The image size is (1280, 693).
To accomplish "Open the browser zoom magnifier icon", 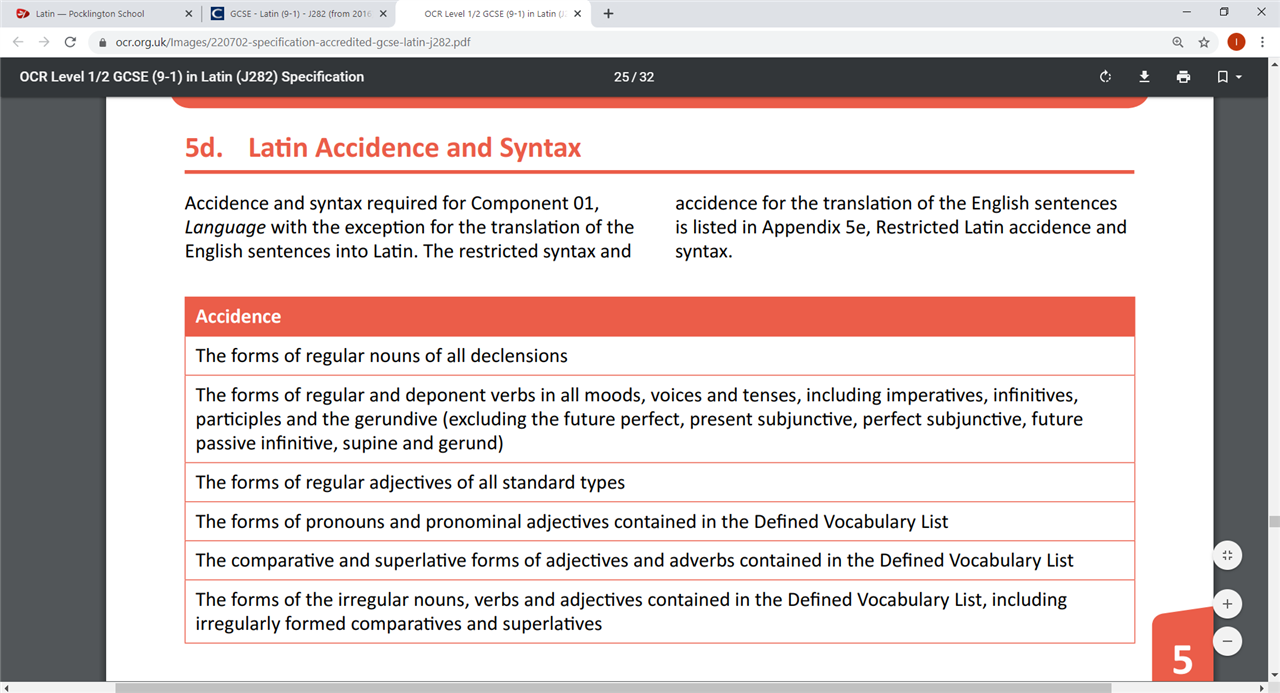I will [1178, 43].
